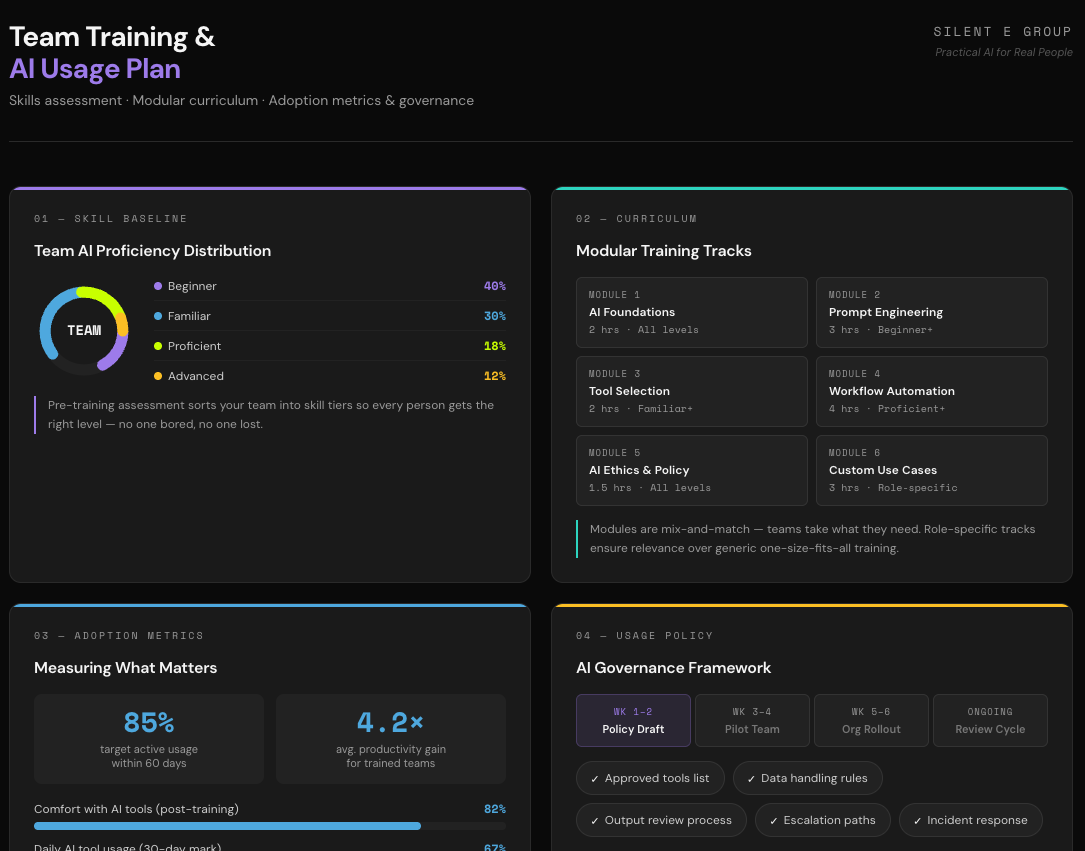Expand the Module 6 Custom Use Cases card
The width and height of the screenshot is (1085, 851).
coord(932,470)
